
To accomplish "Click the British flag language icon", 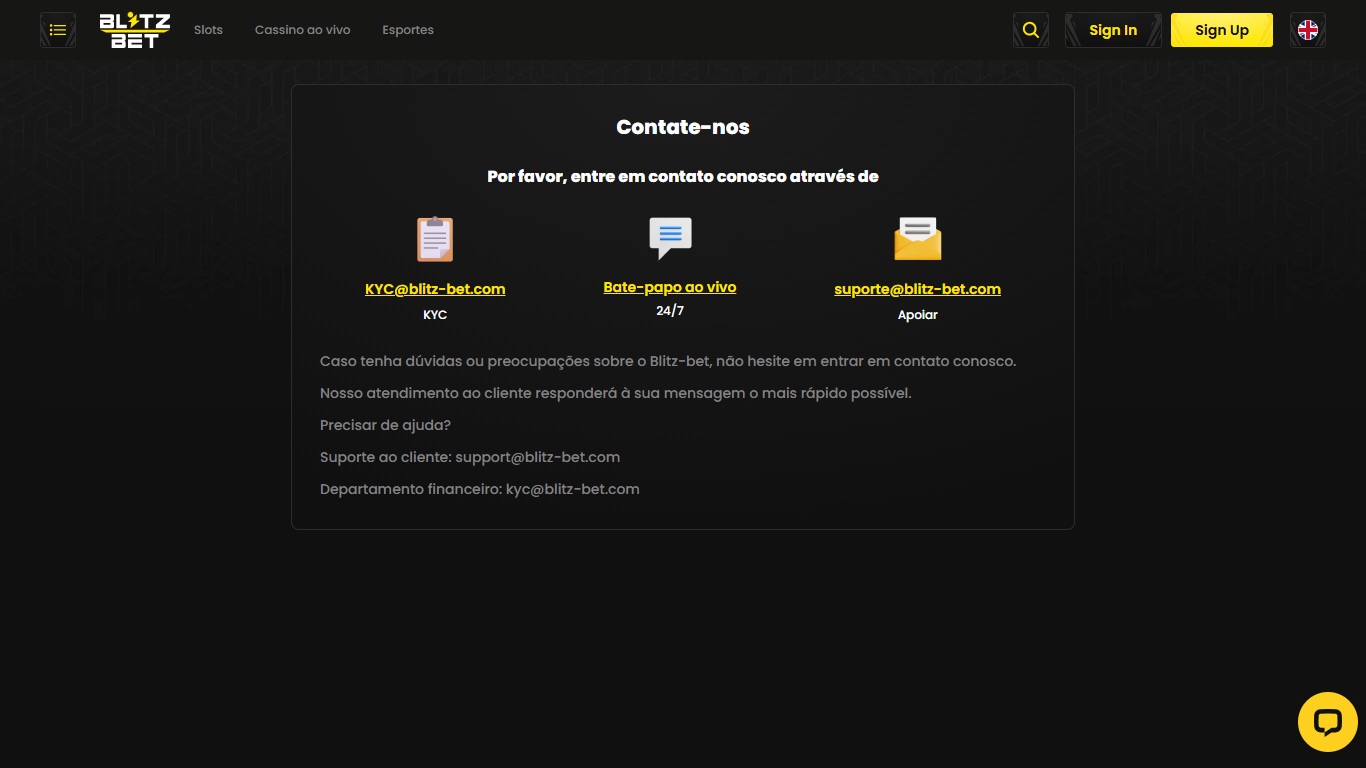I will (x=1307, y=30).
